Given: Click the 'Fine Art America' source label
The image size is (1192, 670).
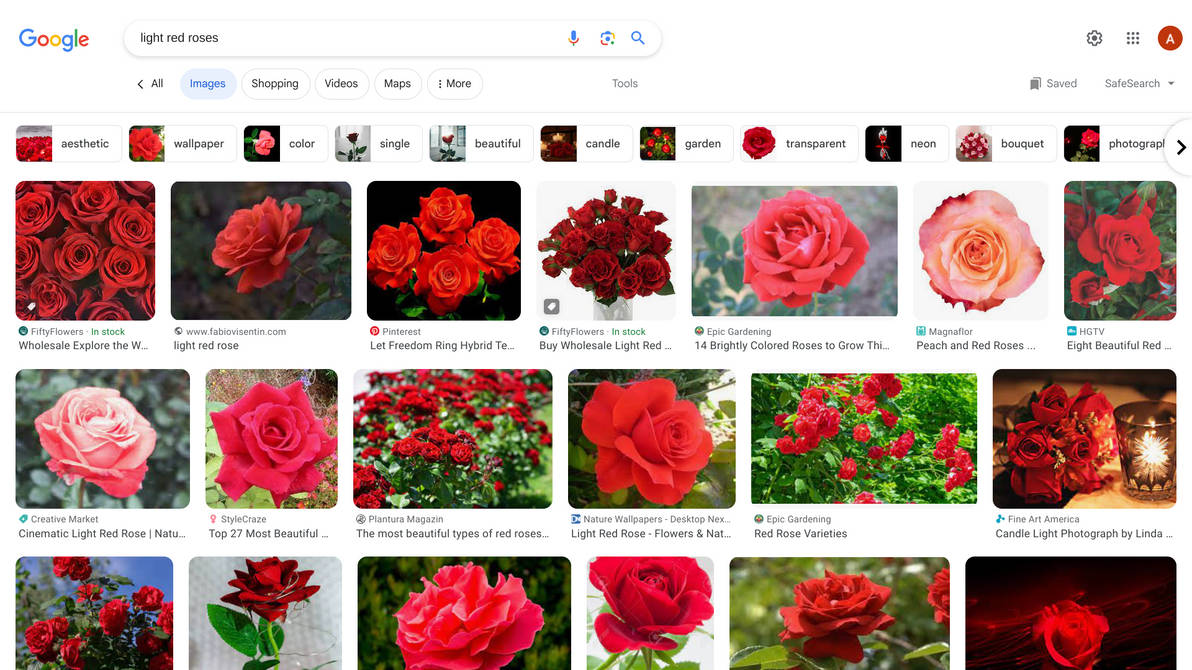Looking at the screenshot, I should click(1044, 519).
